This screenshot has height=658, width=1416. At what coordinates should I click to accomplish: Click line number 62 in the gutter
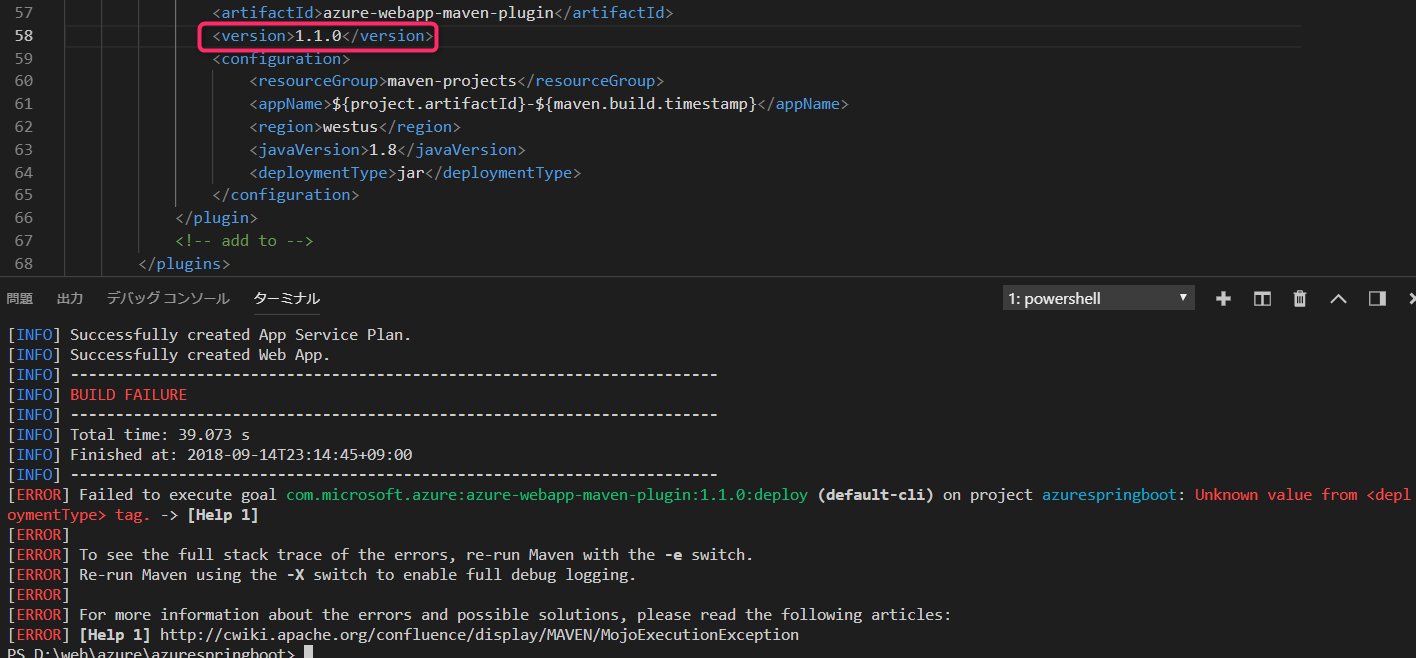click(x=24, y=128)
